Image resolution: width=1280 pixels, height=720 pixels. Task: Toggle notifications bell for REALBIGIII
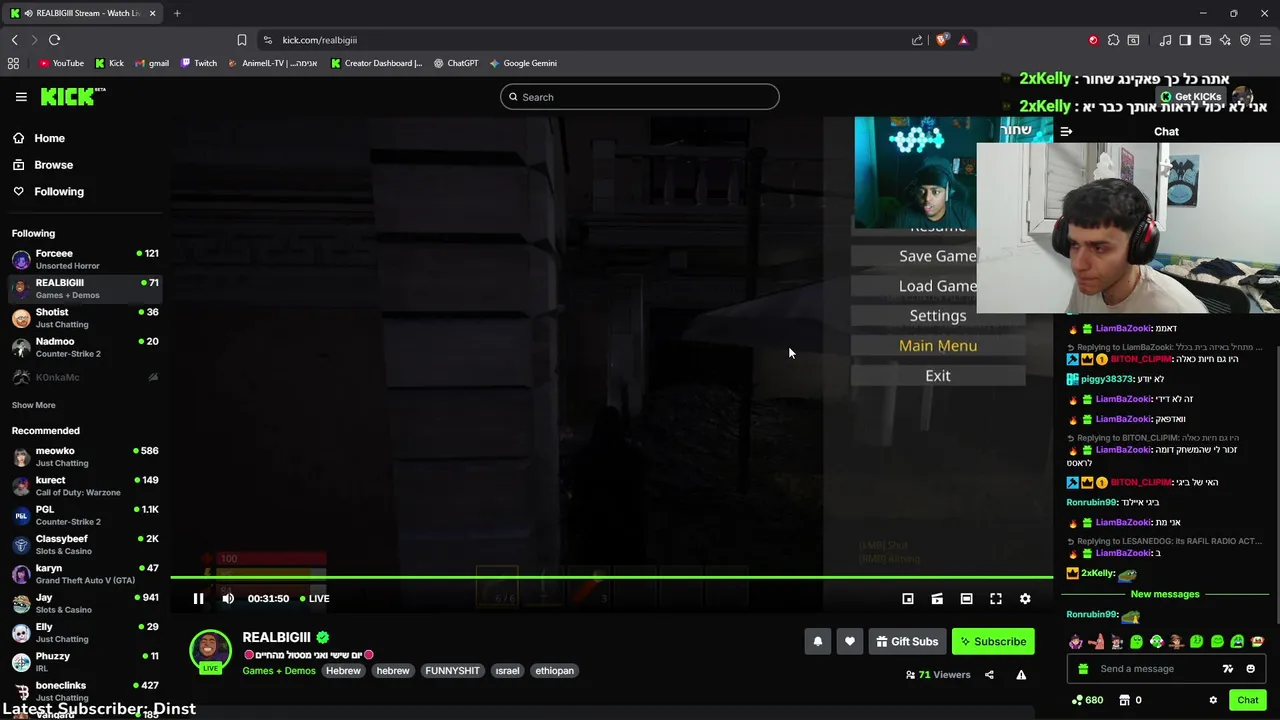point(818,641)
